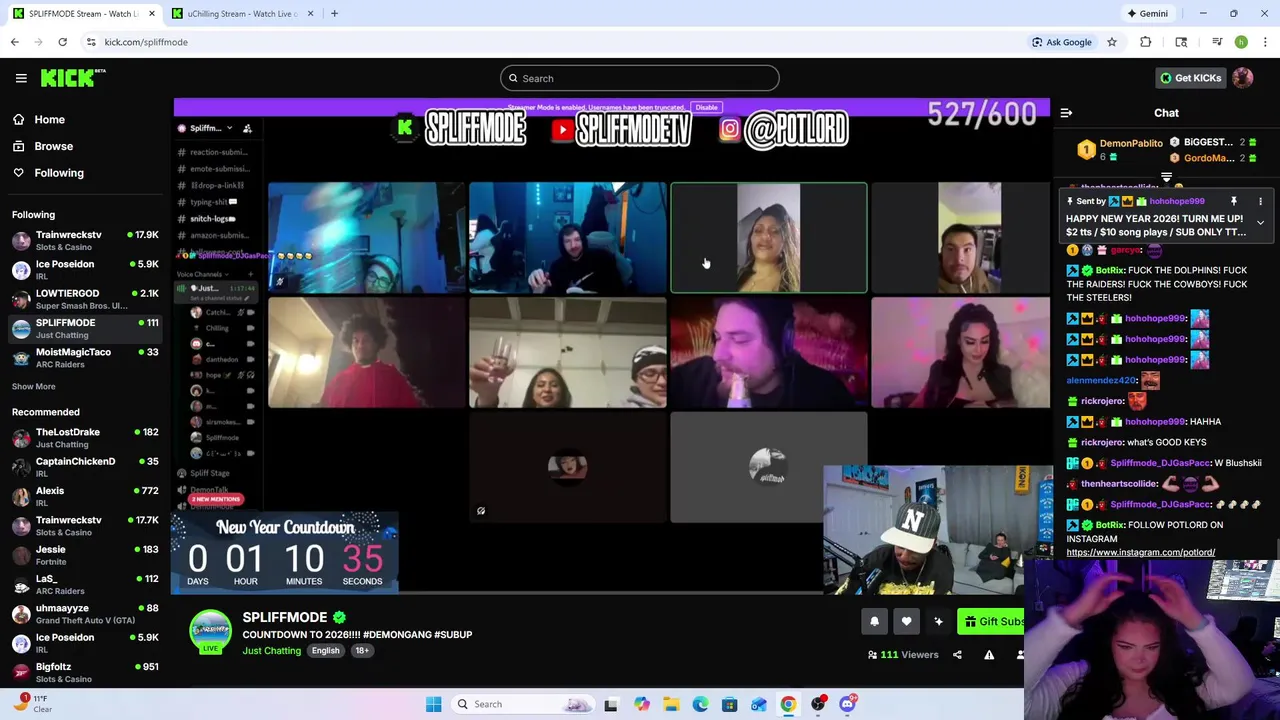Open potlord Instagram link in chat
This screenshot has height=720, width=1280.
pyautogui.click(x=1140, y=552)
